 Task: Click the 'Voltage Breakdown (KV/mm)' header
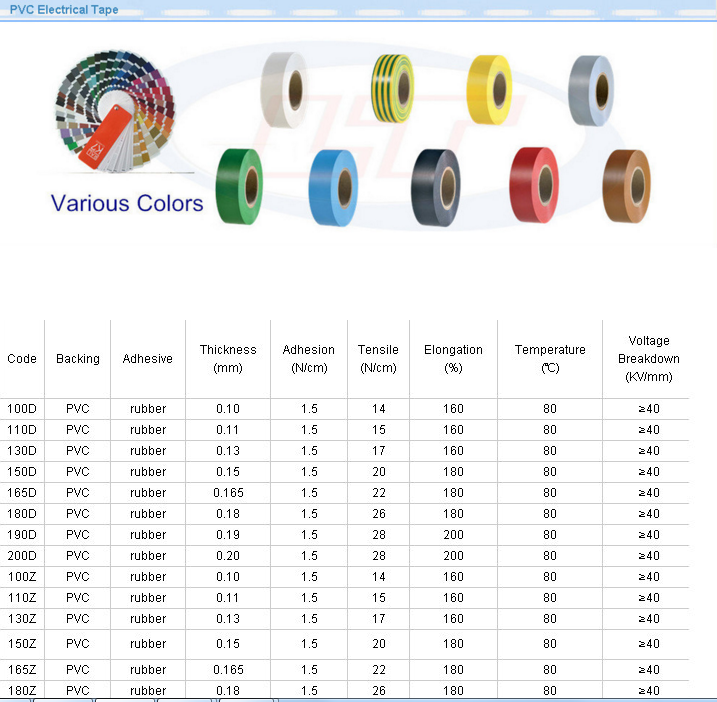[x=648, y=359]
